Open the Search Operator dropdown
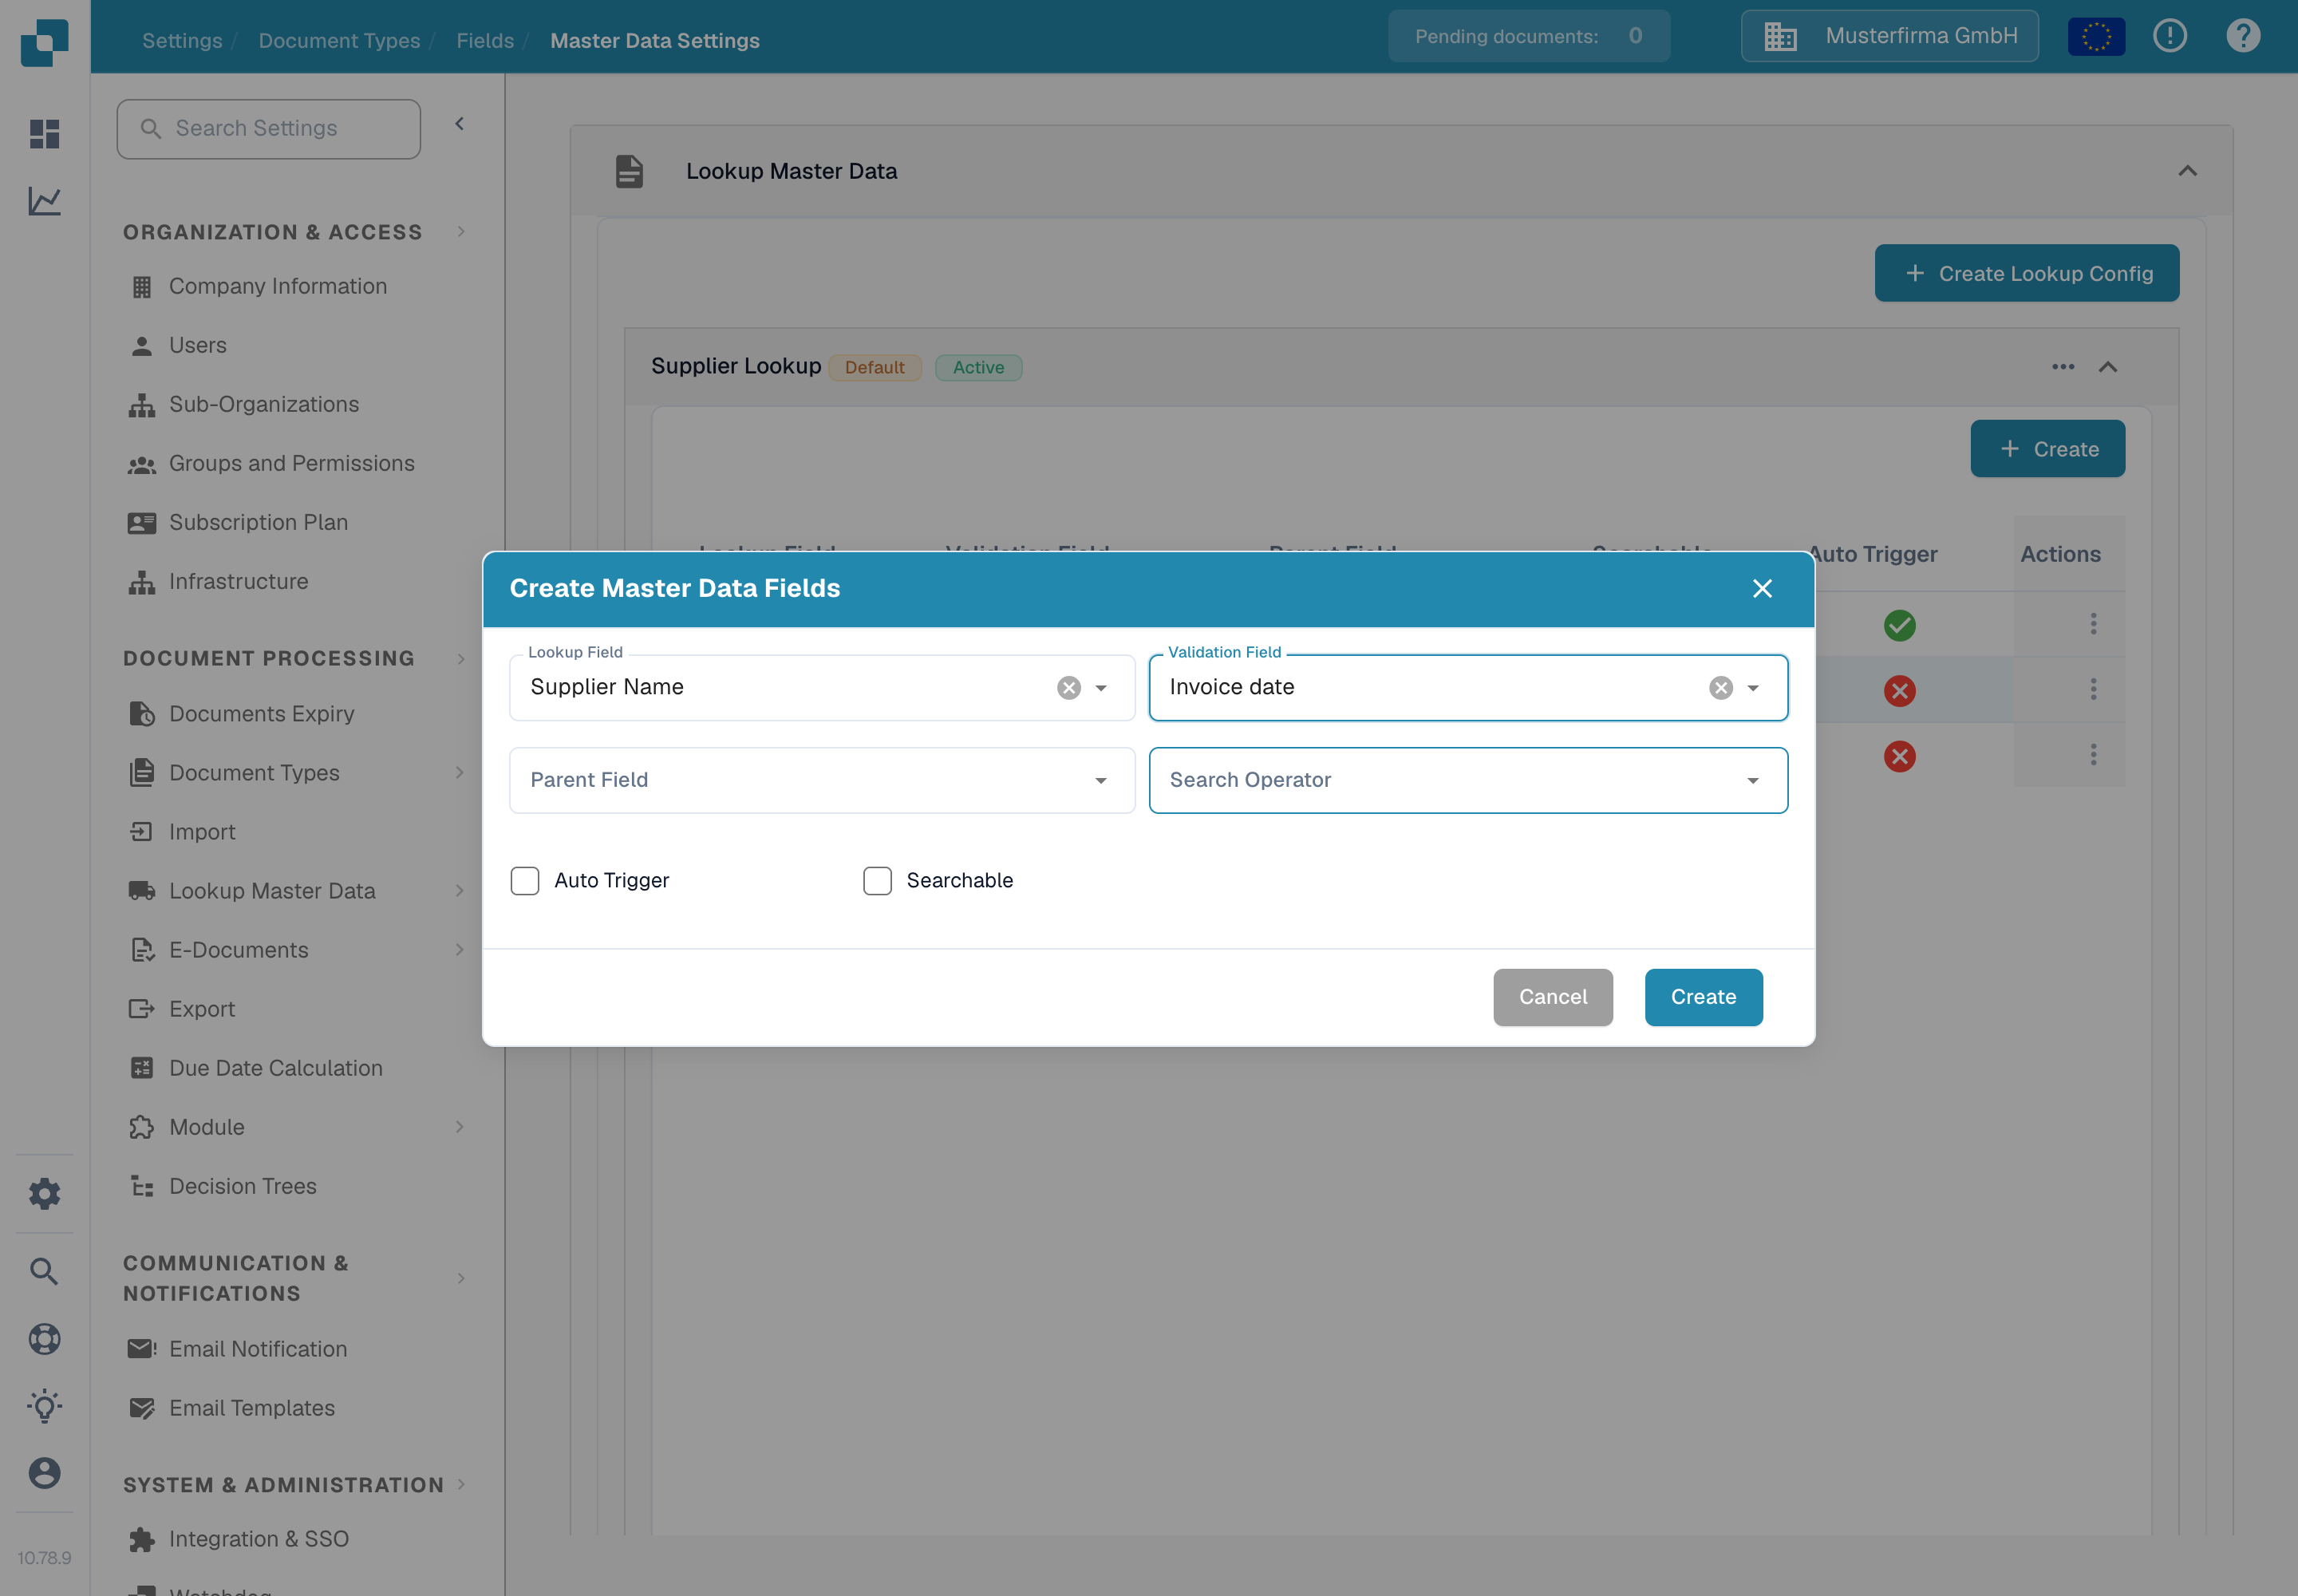Screen dimensions: 2298x1596 click(x=1468, y=780)
